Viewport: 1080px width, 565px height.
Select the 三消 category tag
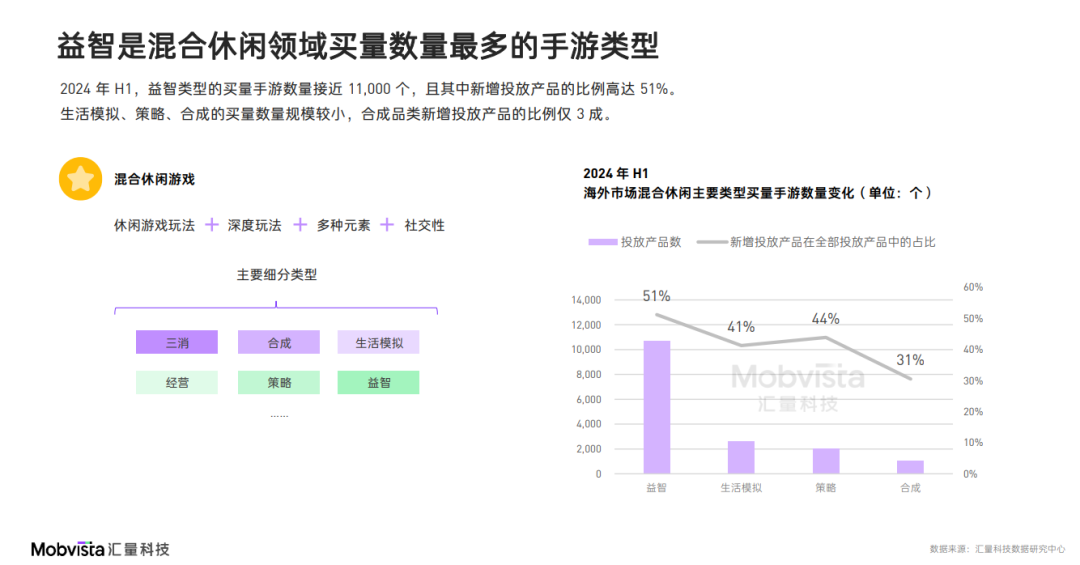[177, 342]
